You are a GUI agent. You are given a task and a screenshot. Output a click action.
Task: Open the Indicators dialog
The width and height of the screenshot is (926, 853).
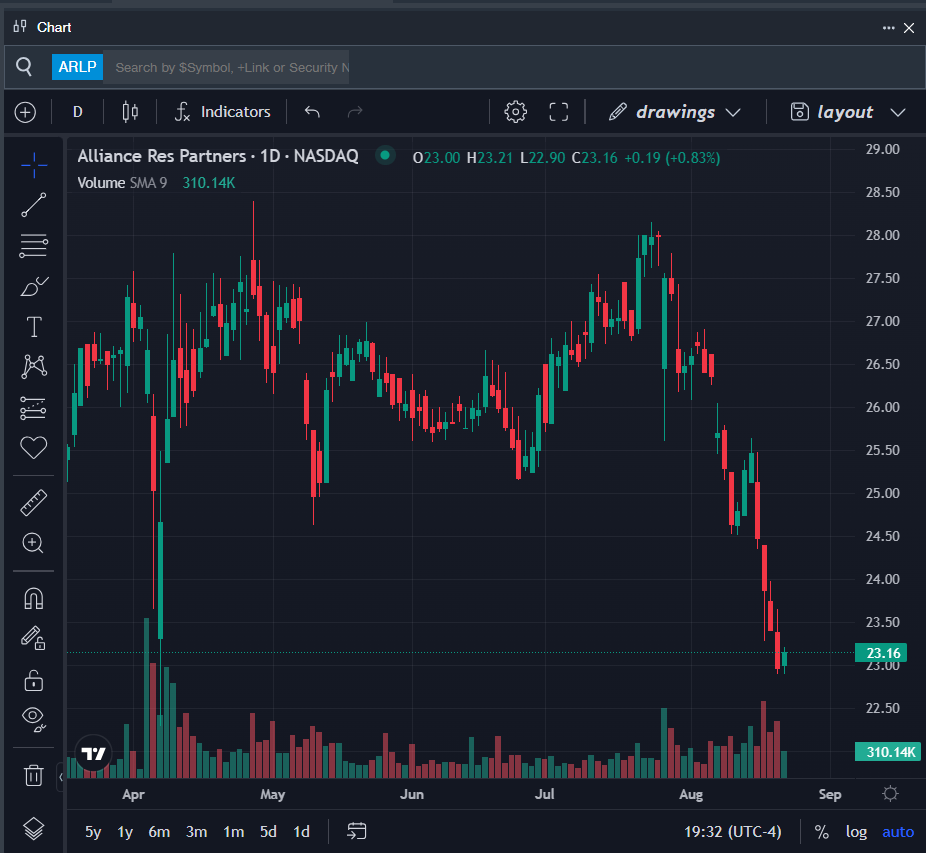[x=223, y=112]
